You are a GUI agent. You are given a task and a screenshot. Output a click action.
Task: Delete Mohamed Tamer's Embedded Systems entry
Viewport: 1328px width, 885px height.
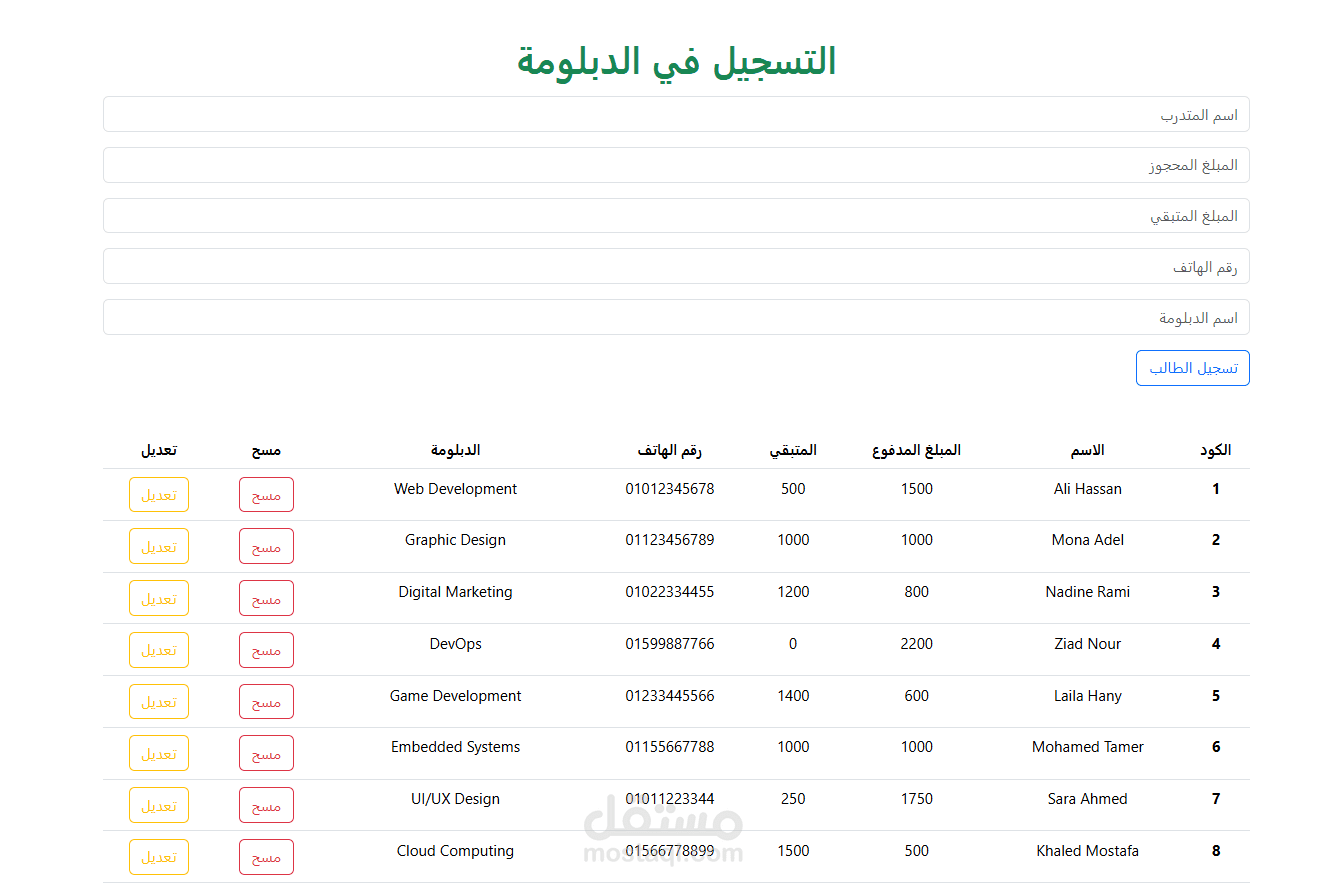tap(266, 753)
